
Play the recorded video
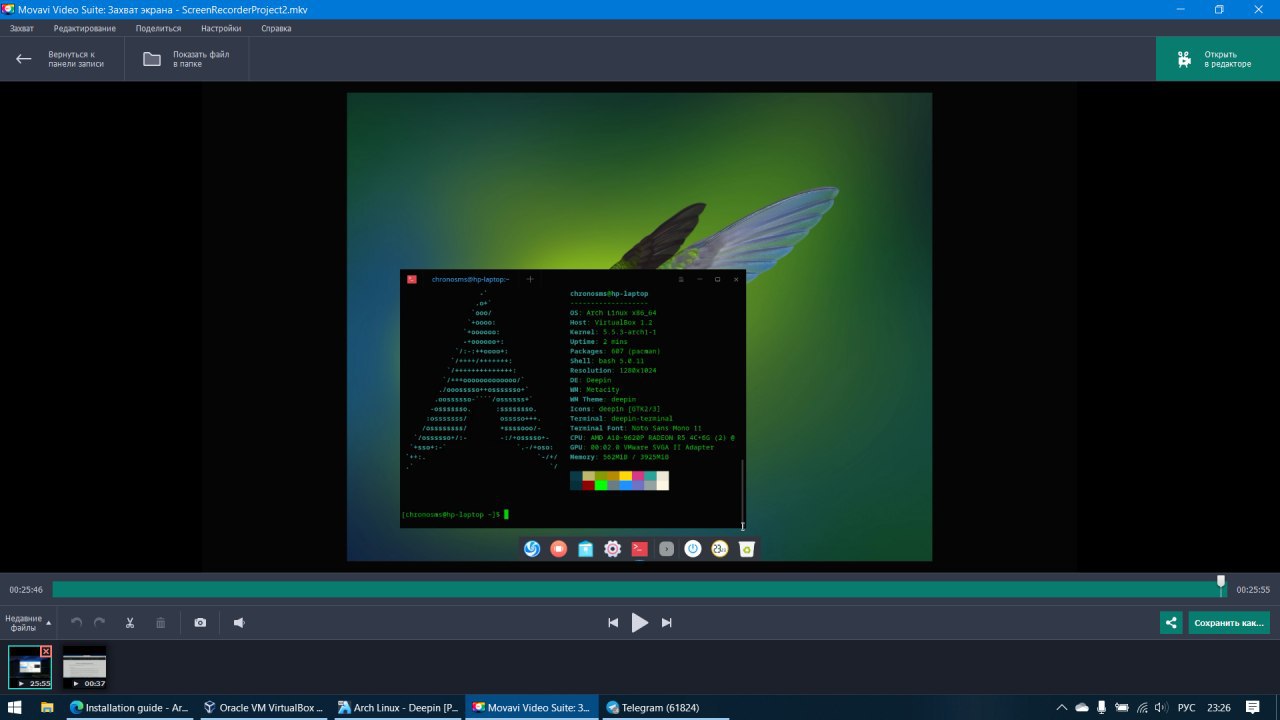[640, 623]
